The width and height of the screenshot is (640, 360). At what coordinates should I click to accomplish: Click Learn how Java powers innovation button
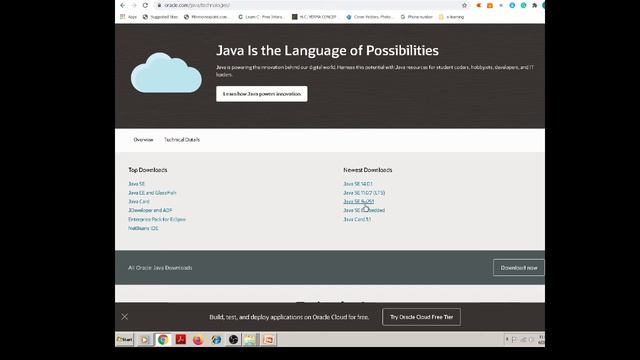[262, 94]
